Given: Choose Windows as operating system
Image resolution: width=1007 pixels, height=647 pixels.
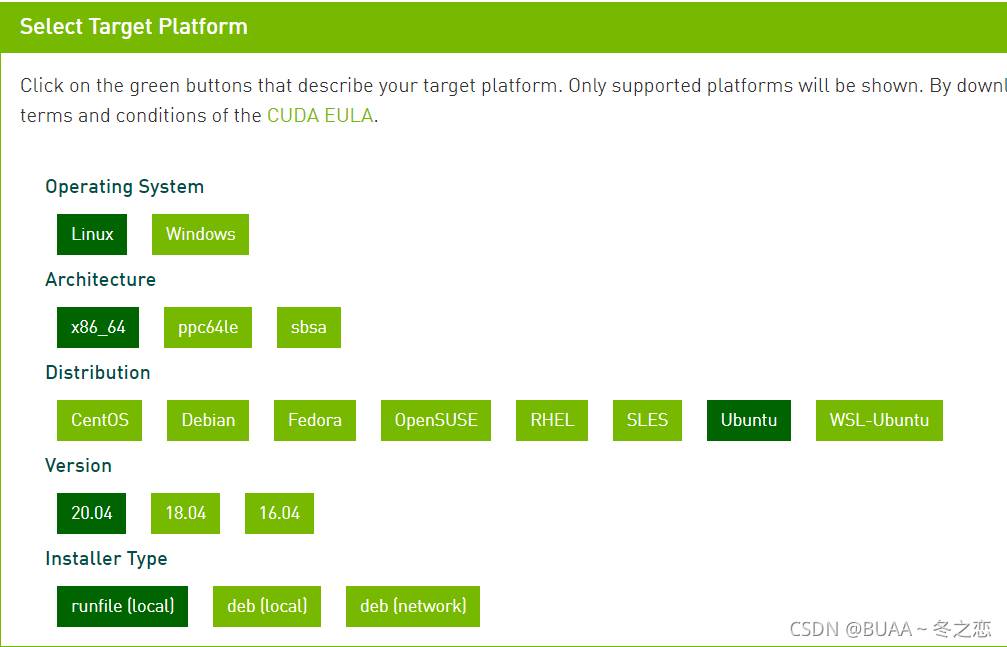Looking at the screenshot, I should [200, 235].
